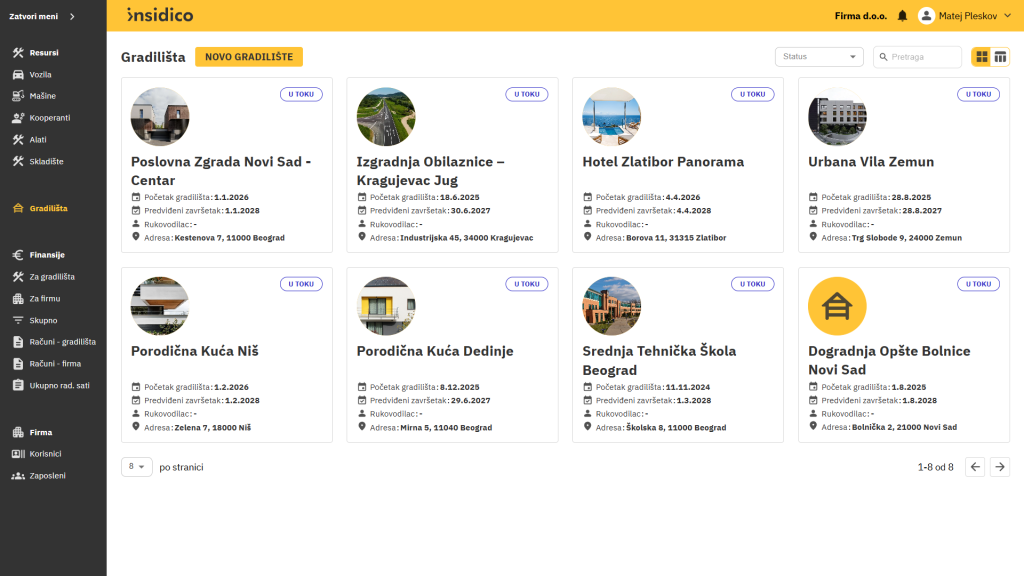
Task: Click U TOKU badge on Porodična Kuća Dedinje
Action: click(x=526, y=284)
